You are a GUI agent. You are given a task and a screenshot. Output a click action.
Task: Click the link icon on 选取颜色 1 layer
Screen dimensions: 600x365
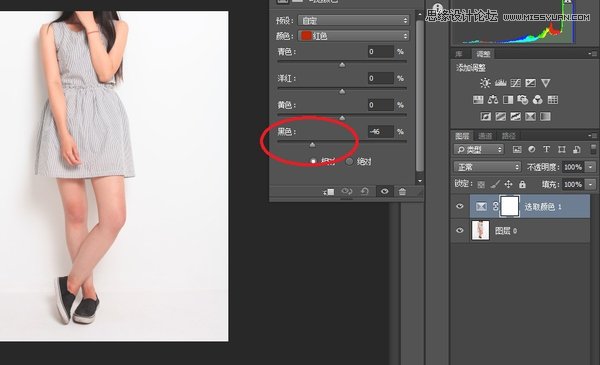click(x=495, y=207)
